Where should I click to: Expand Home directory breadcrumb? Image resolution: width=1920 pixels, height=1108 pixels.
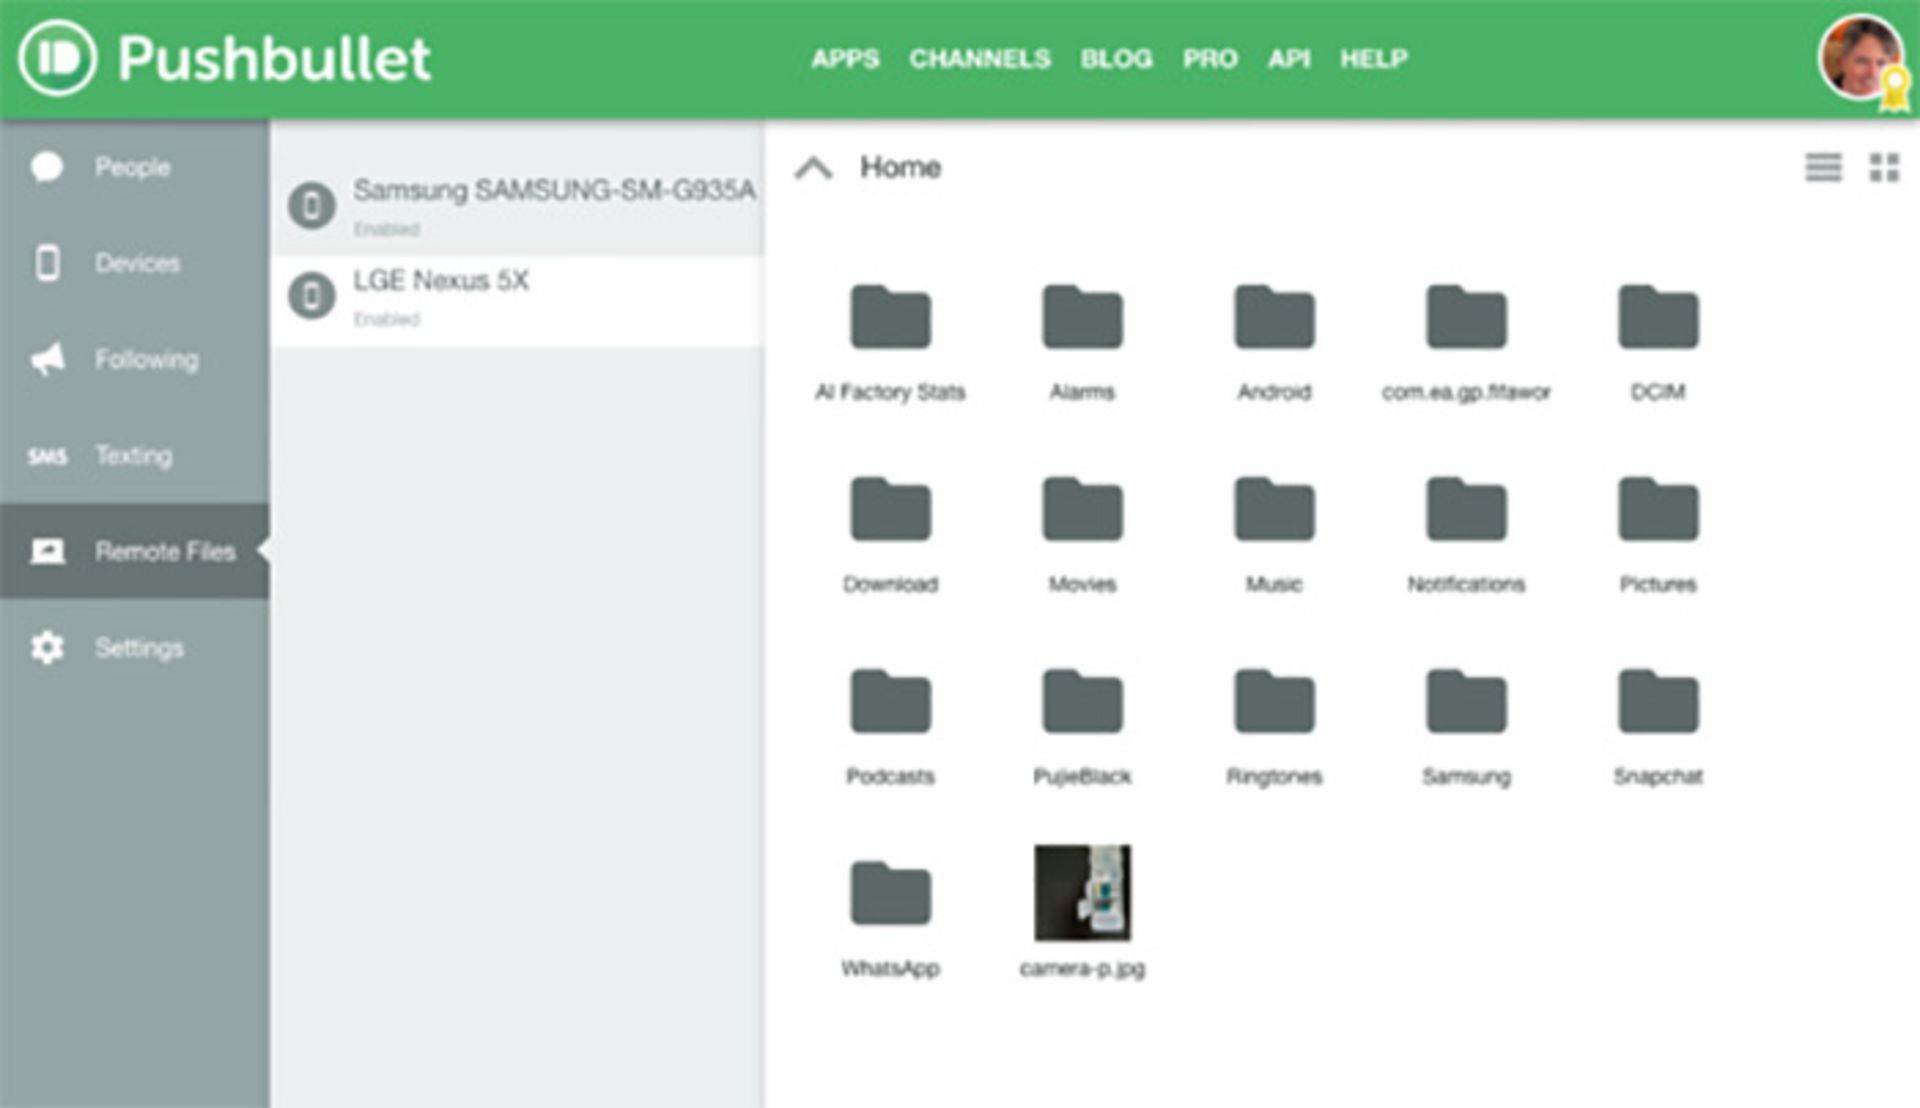pyautogui.click(x=815, y=168)
